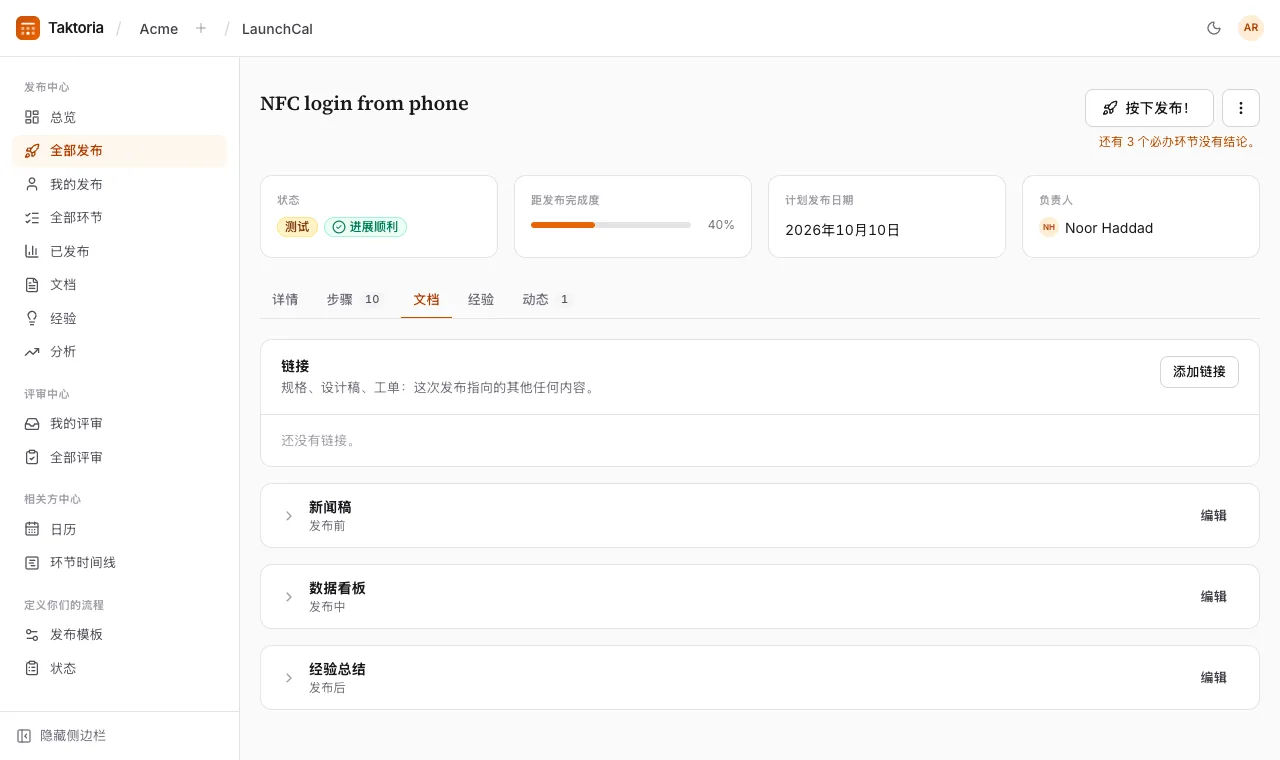1280x760 pixels.
Task: Open sidebar 状态 settings page
Action: point(119,668)
